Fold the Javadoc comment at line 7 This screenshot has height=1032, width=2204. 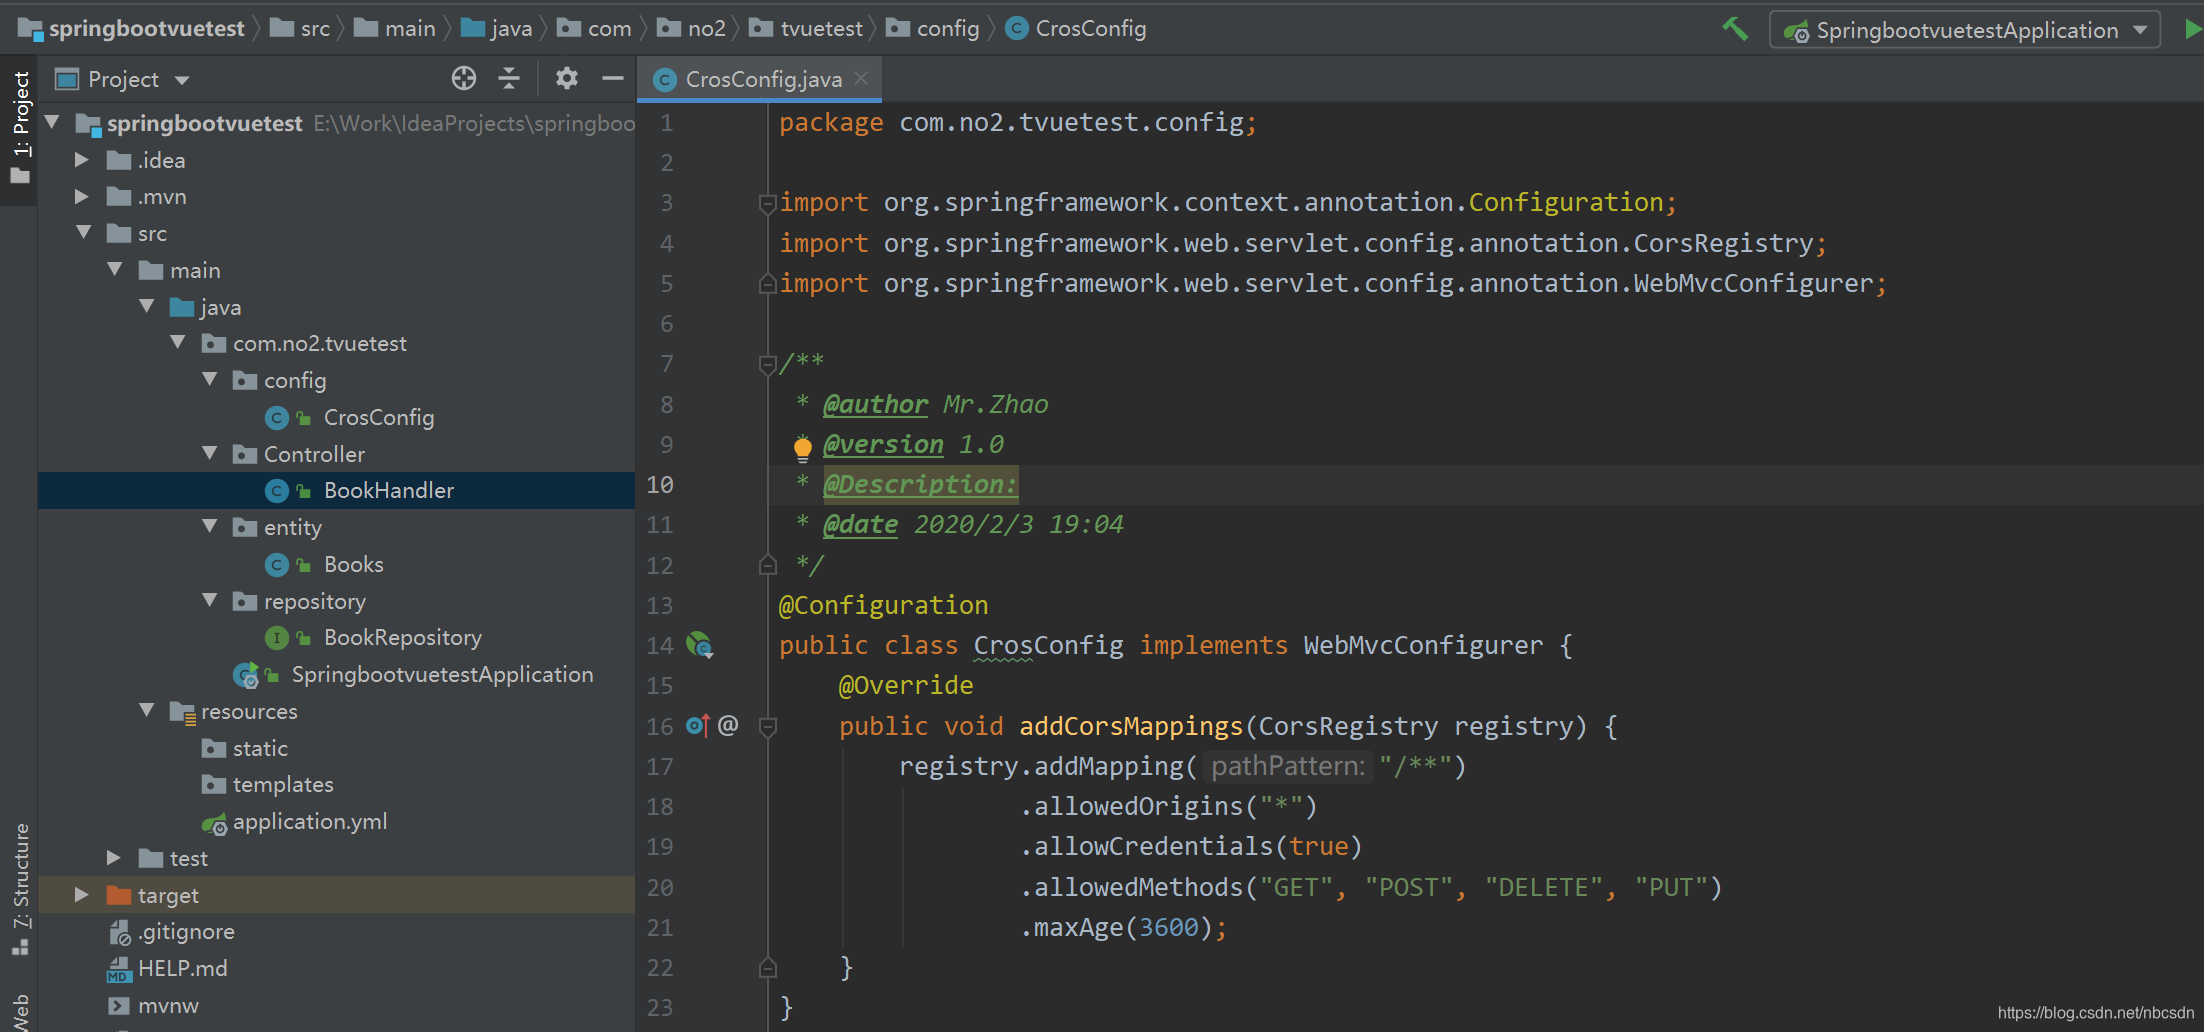click(768, 364)
